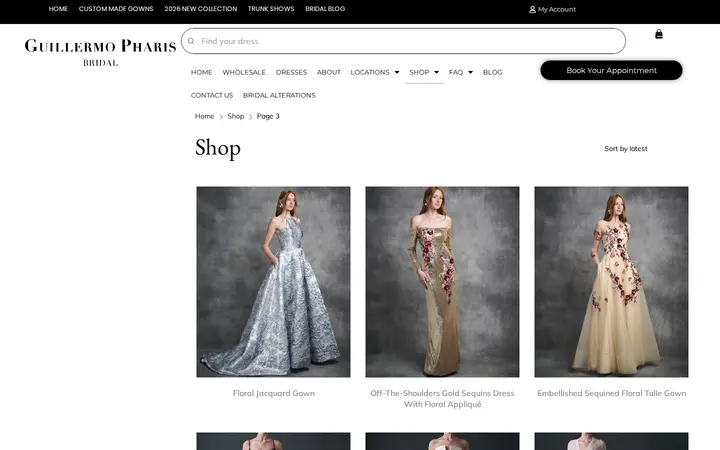This screenshot has height=450, width=720.
Task: Click the search magnifier icon
Action: (191, 41)
